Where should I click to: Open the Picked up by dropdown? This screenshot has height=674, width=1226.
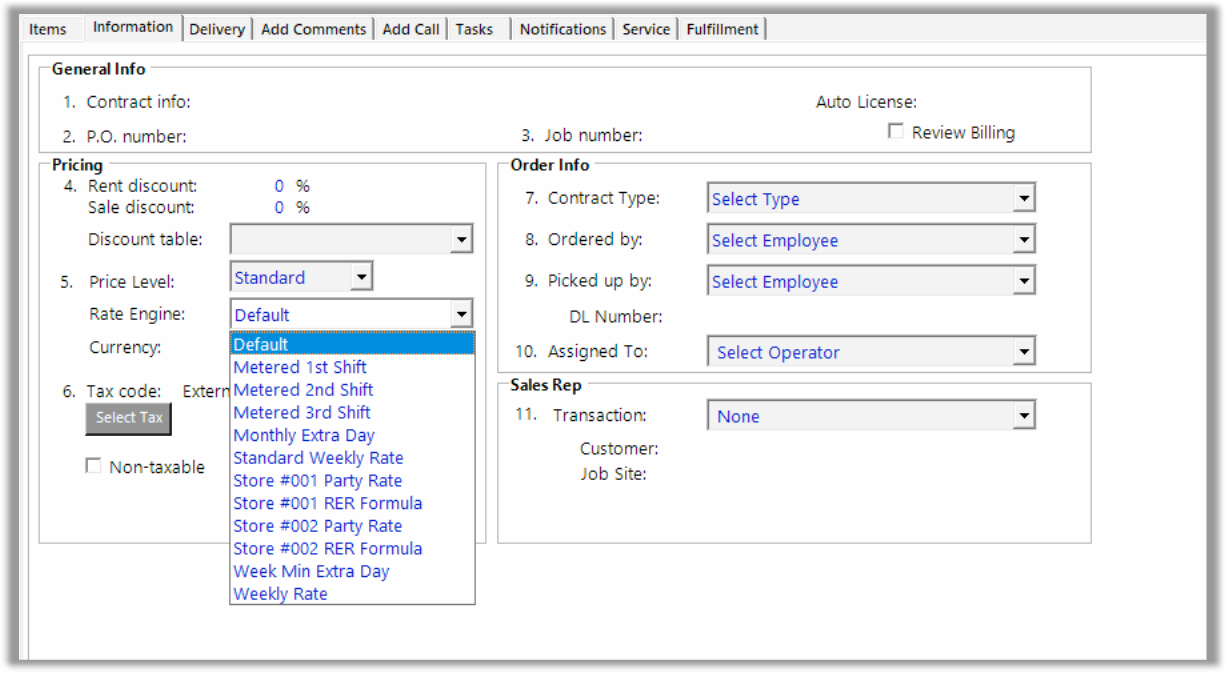click(1023, 281)
